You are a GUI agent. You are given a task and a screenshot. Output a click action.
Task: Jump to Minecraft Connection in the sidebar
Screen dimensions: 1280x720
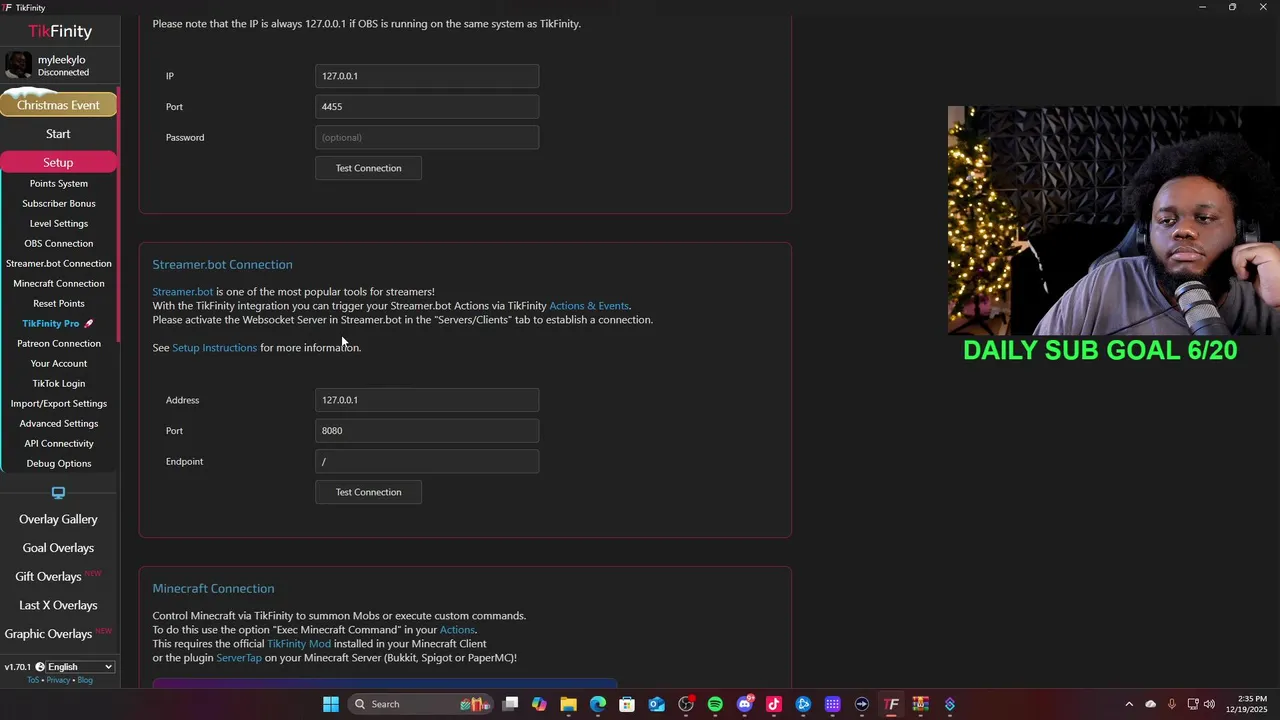pos(58,283)
